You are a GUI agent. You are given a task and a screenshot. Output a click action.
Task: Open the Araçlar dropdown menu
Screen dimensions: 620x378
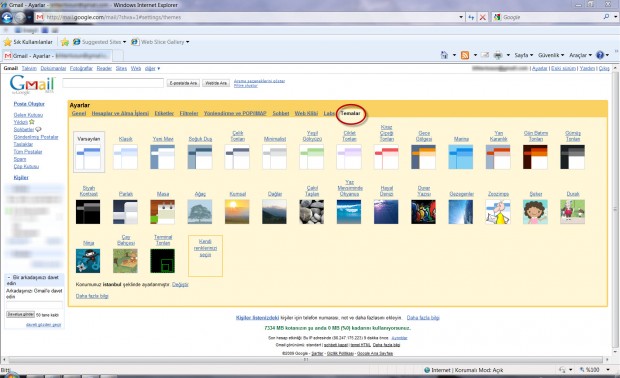click(x=580, y=55)
